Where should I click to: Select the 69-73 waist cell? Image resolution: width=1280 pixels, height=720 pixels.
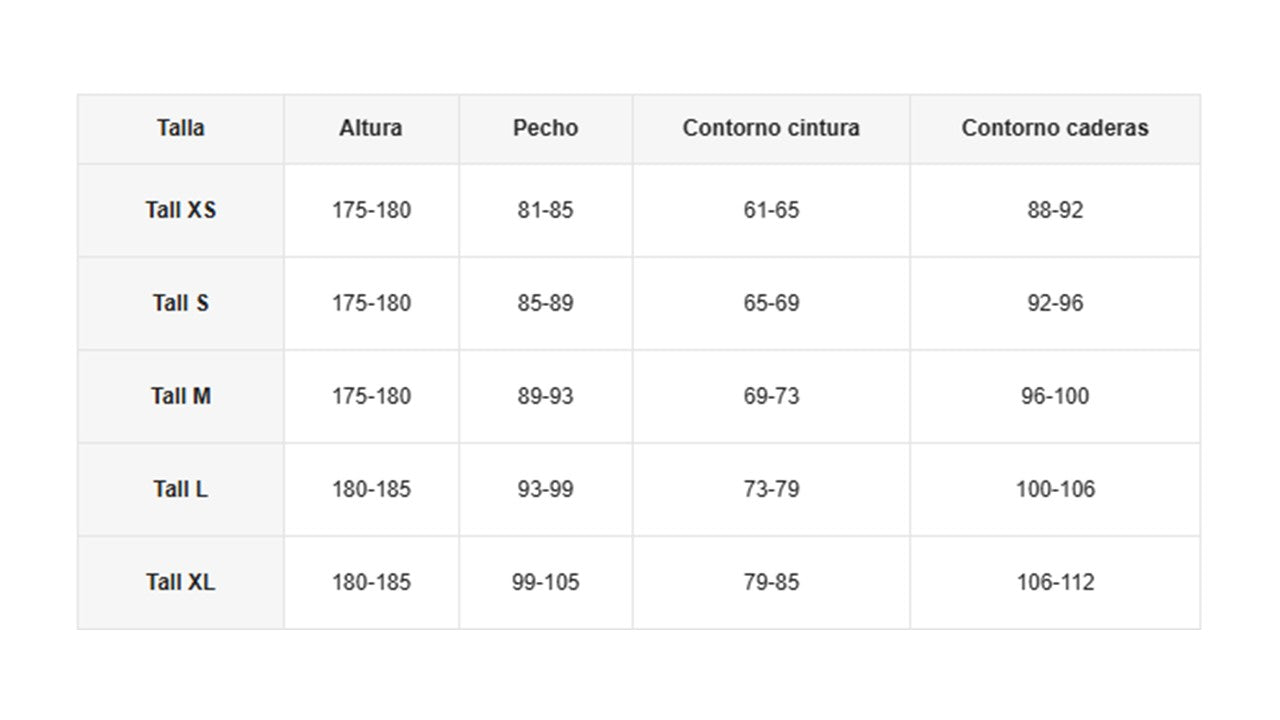point(771,396)
